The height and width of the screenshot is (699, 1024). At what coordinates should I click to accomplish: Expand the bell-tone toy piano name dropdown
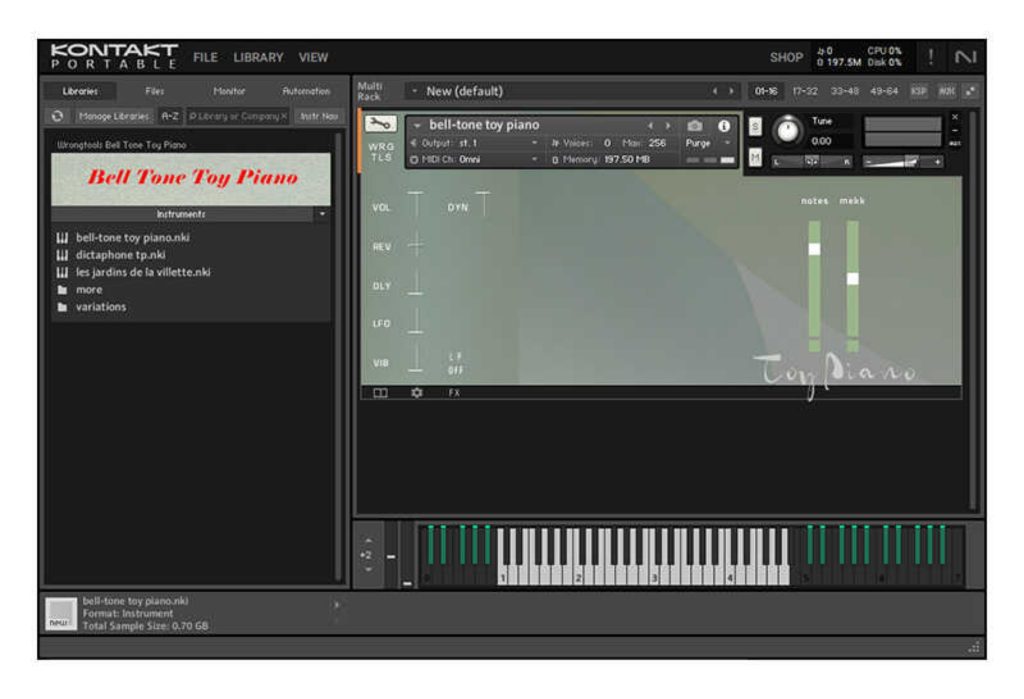[x=417, y=125]
